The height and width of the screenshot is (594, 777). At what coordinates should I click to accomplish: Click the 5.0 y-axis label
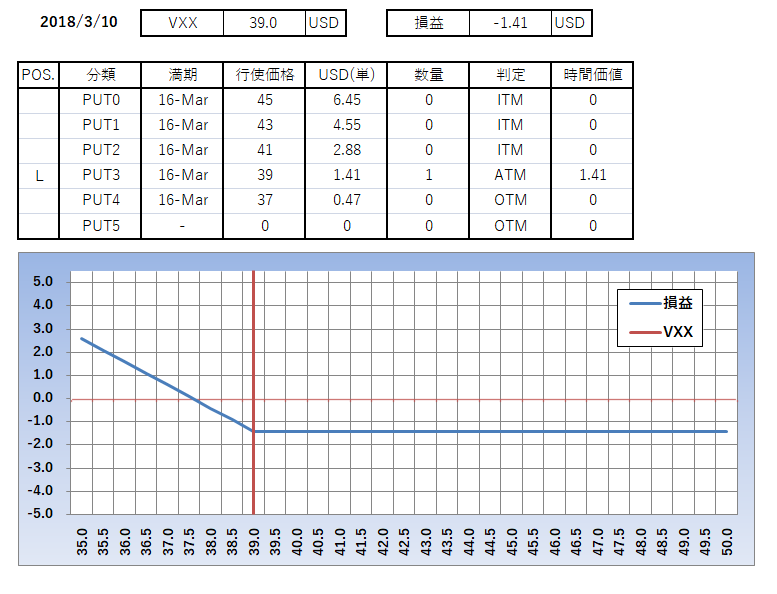click(x=43, y=282)
